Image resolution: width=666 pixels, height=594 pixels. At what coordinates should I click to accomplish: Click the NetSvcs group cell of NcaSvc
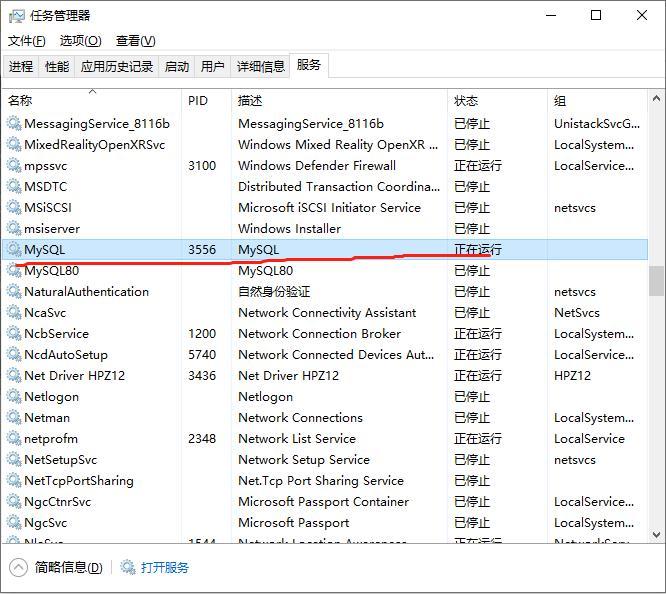coord(577,313)
